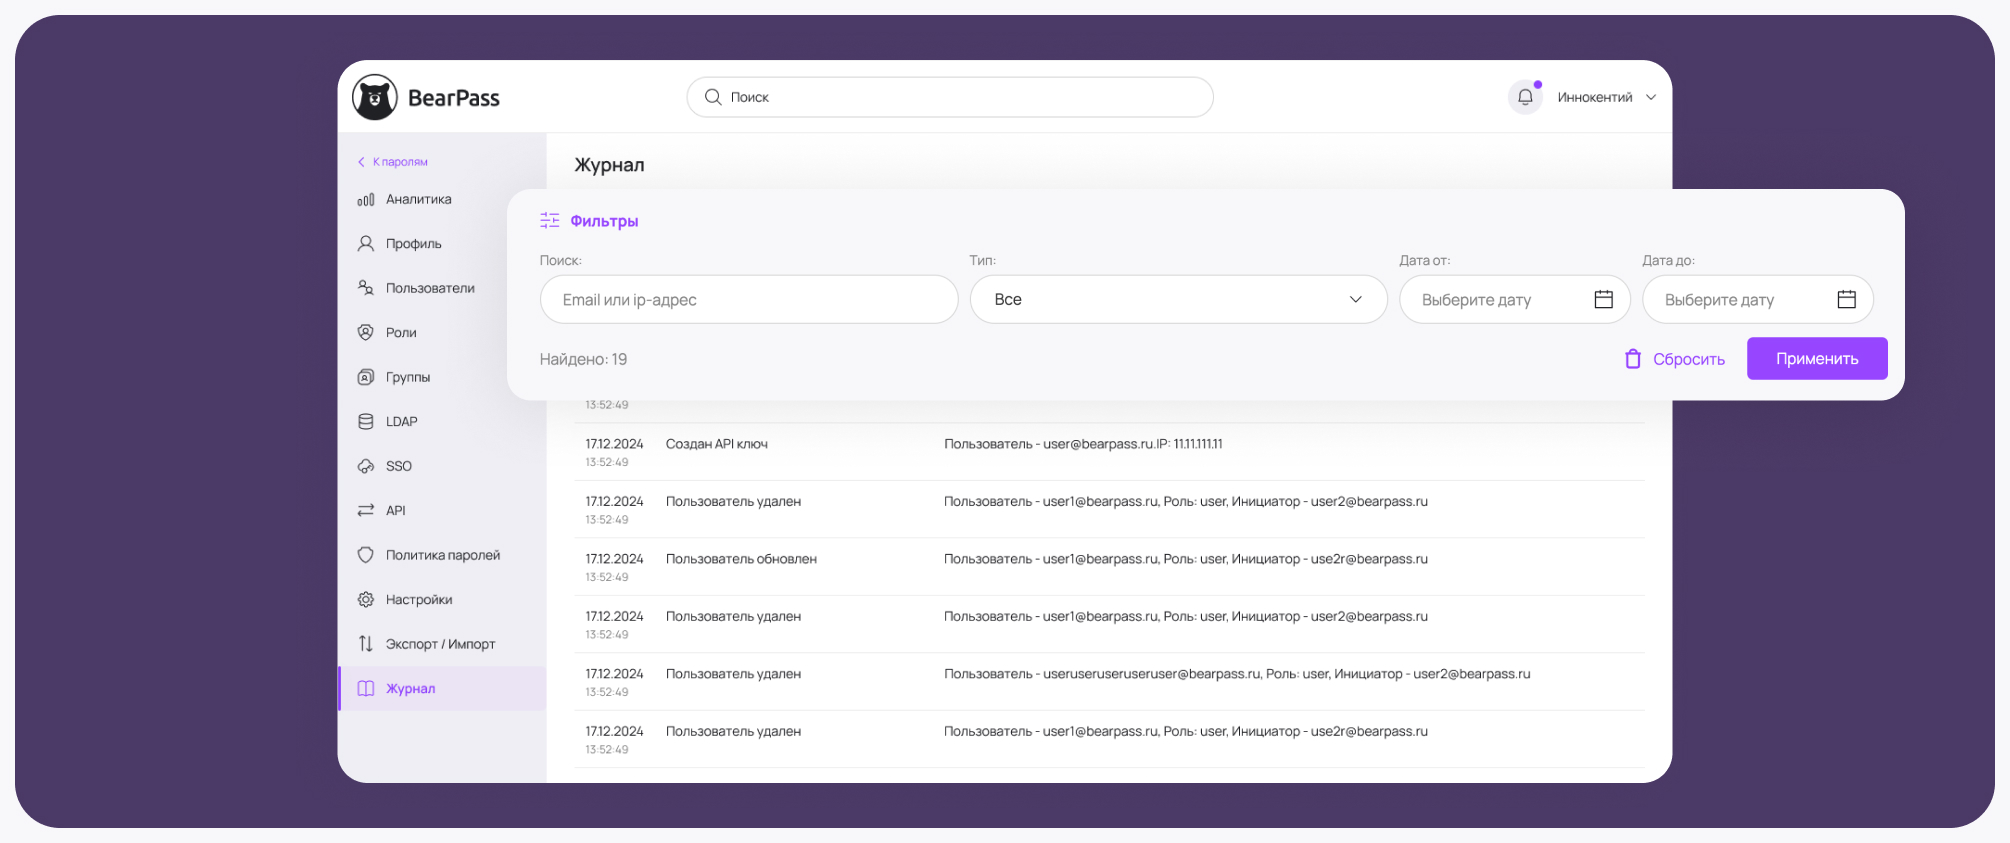The height and width of the screenshot is (843, 2010).
Task: Reset filters with Сбросить
Action: point(1675,359)
